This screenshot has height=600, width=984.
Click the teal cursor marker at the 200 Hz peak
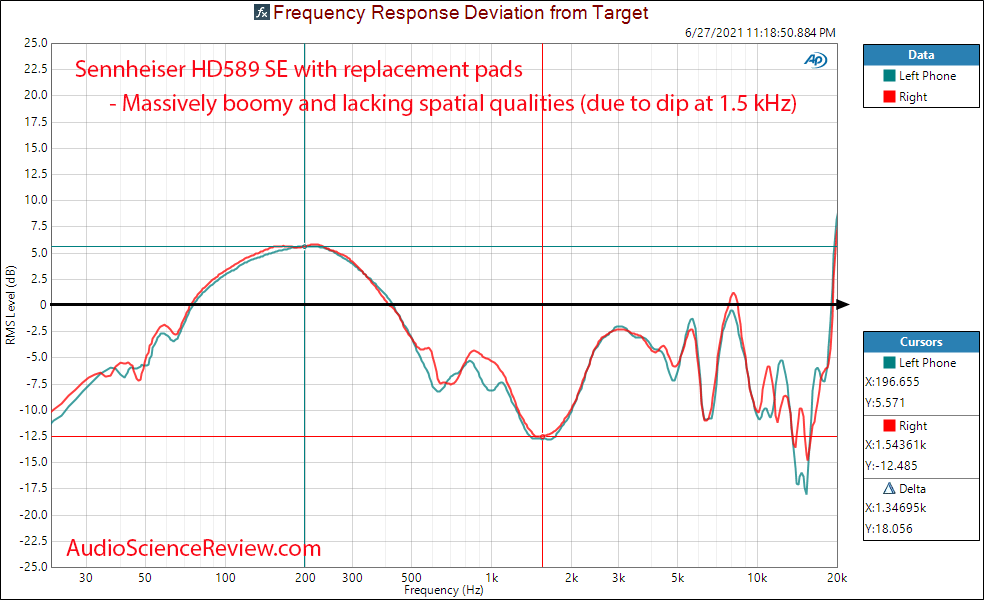[305, 247]
